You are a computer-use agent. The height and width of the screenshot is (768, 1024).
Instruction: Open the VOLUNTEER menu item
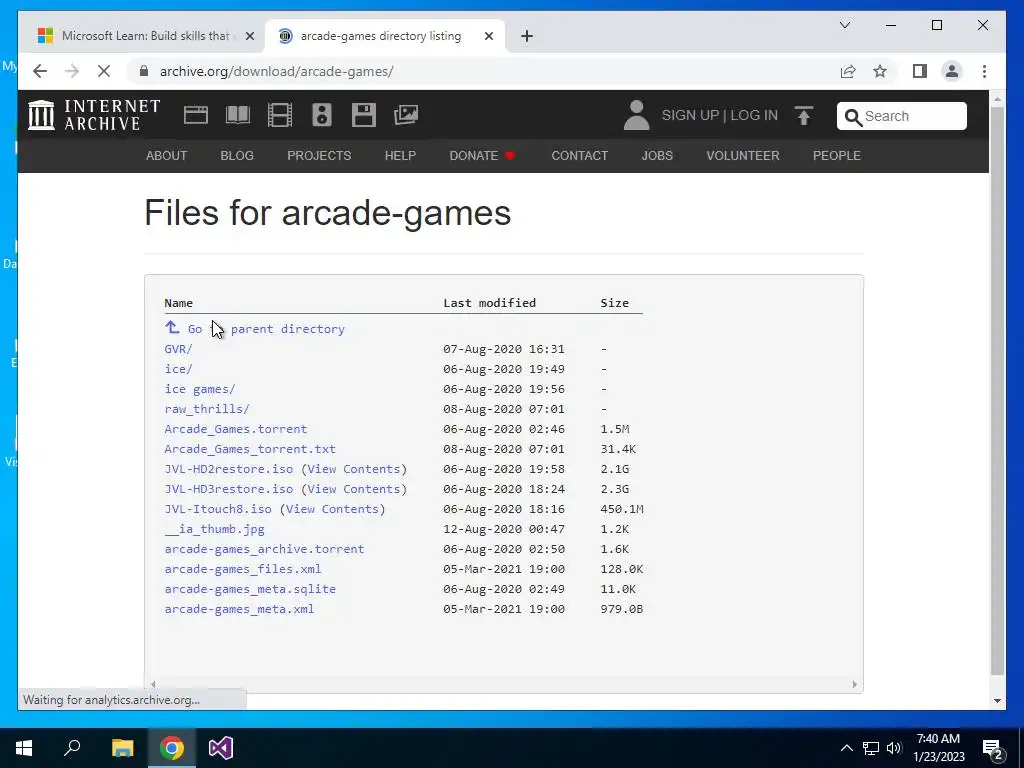(743, 155)
